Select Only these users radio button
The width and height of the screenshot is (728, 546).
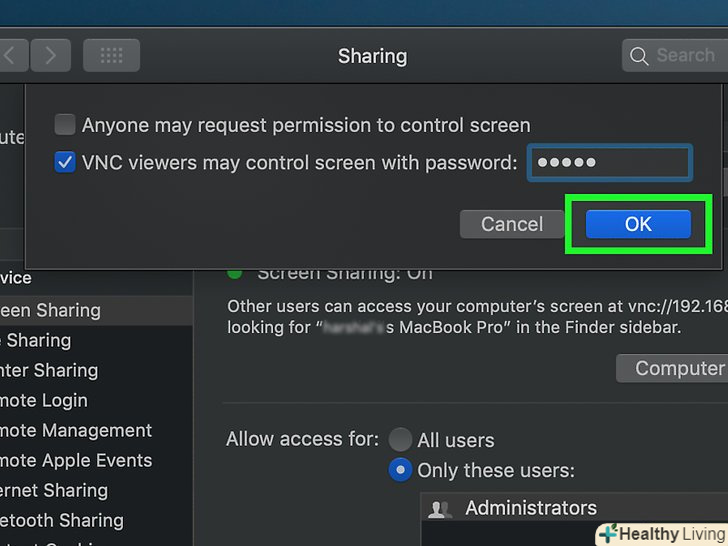[400, 470]
